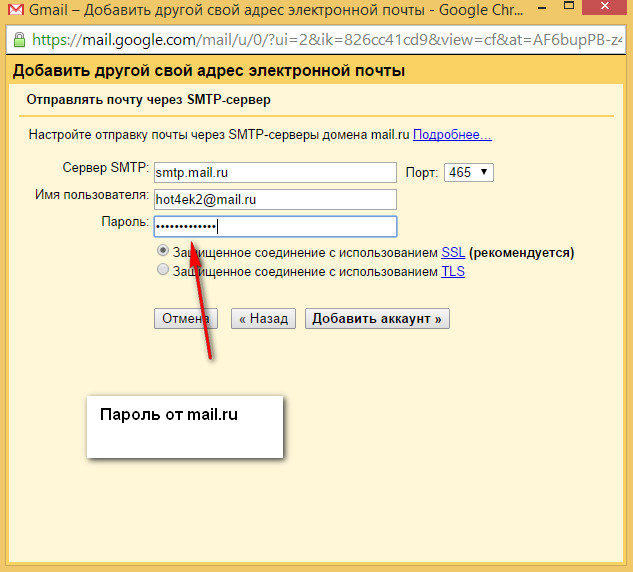This screenshot has height=572, width=633.
Task: Click the Имя пользователя: label
Action: [92, 195]
